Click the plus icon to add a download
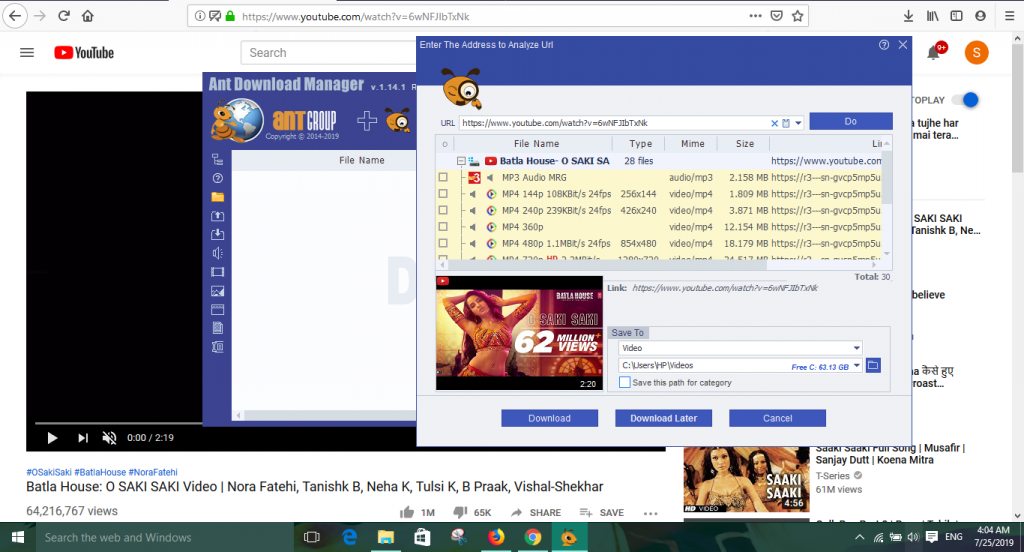Screen dimensions: 1024x552 point(367,121)
